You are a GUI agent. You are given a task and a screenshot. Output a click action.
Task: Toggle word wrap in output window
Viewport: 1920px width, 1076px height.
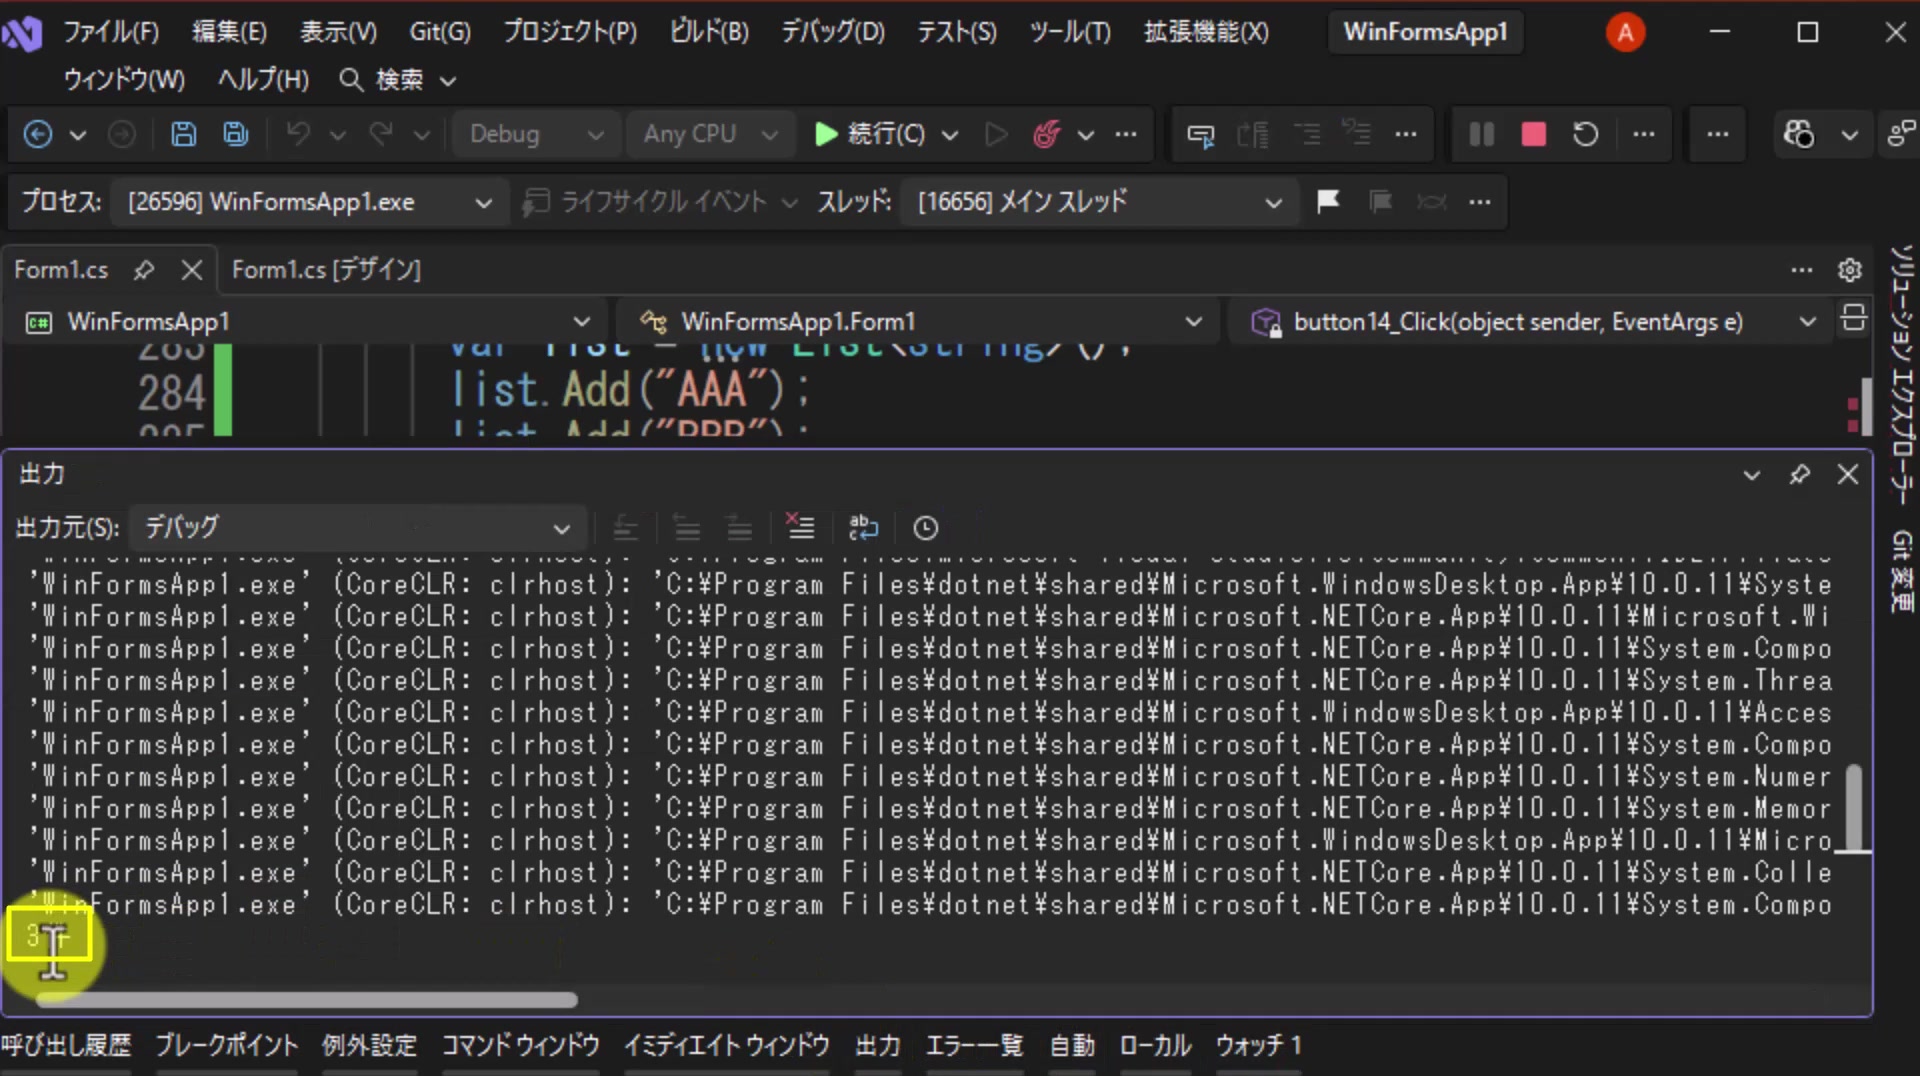[x=863, y=527]
